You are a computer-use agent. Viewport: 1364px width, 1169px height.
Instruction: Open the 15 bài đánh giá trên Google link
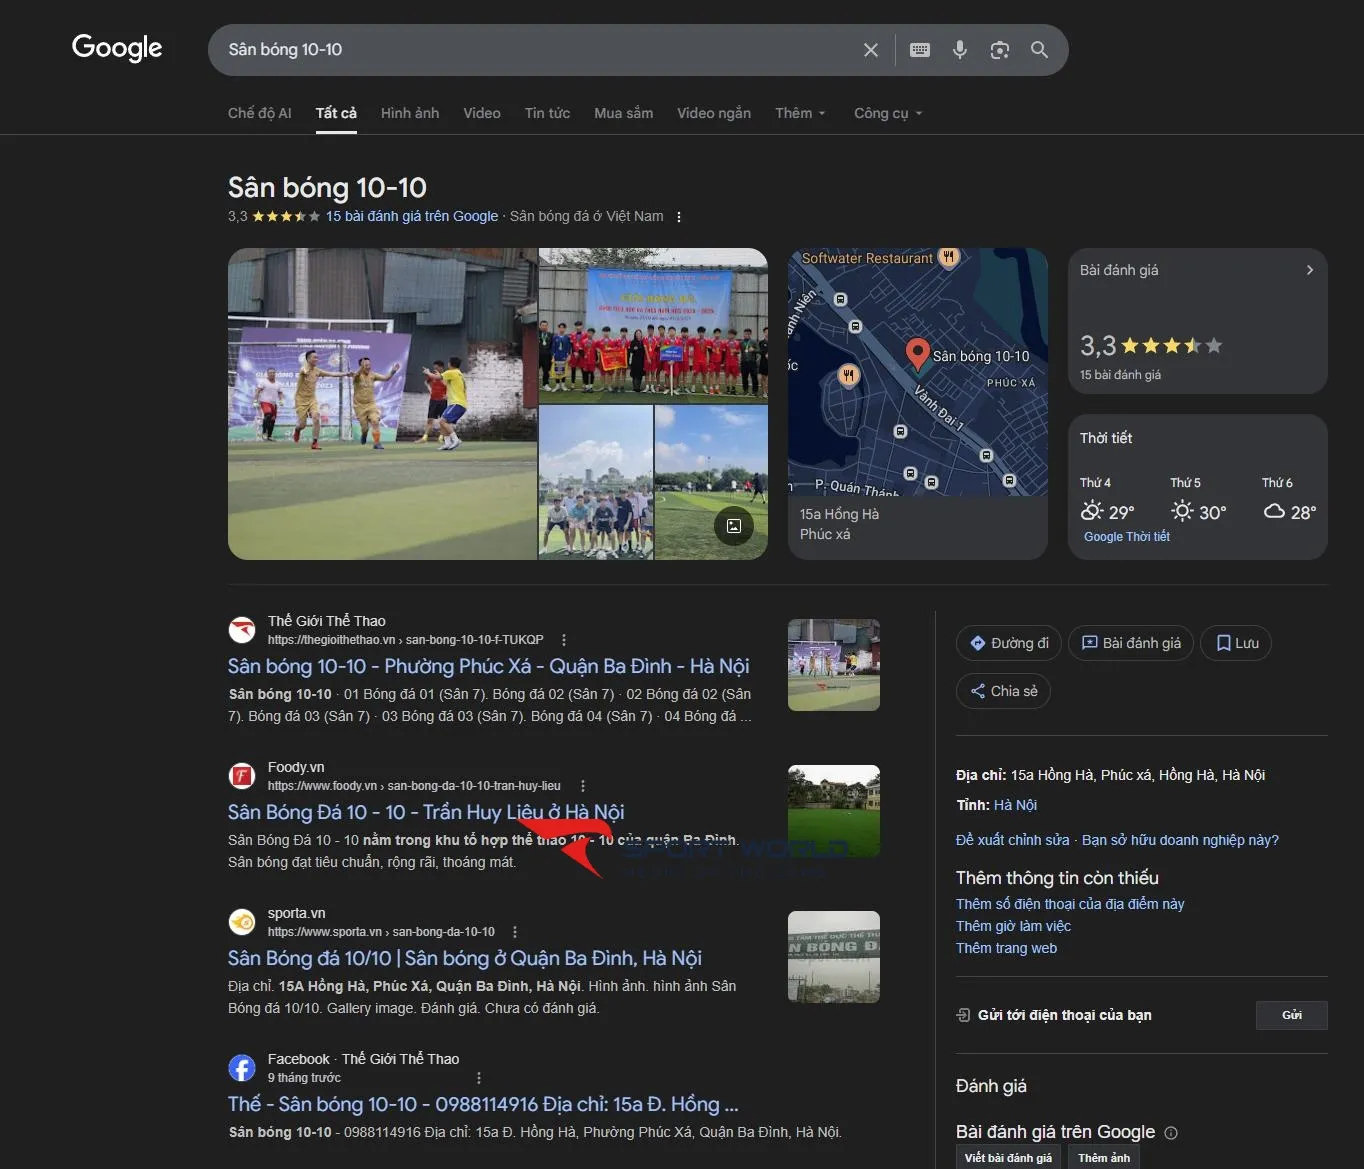pos(411,216)
